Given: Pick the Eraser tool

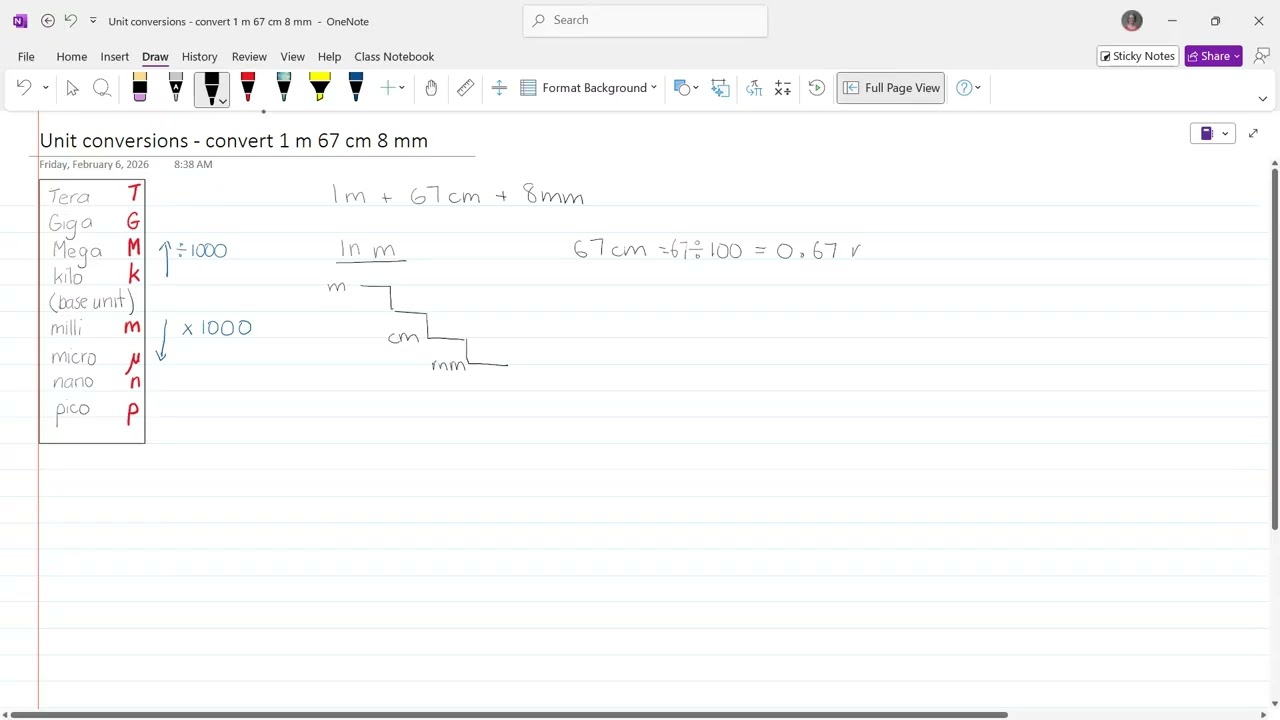Looking at the screenshot, I should (x=140, y=88).
